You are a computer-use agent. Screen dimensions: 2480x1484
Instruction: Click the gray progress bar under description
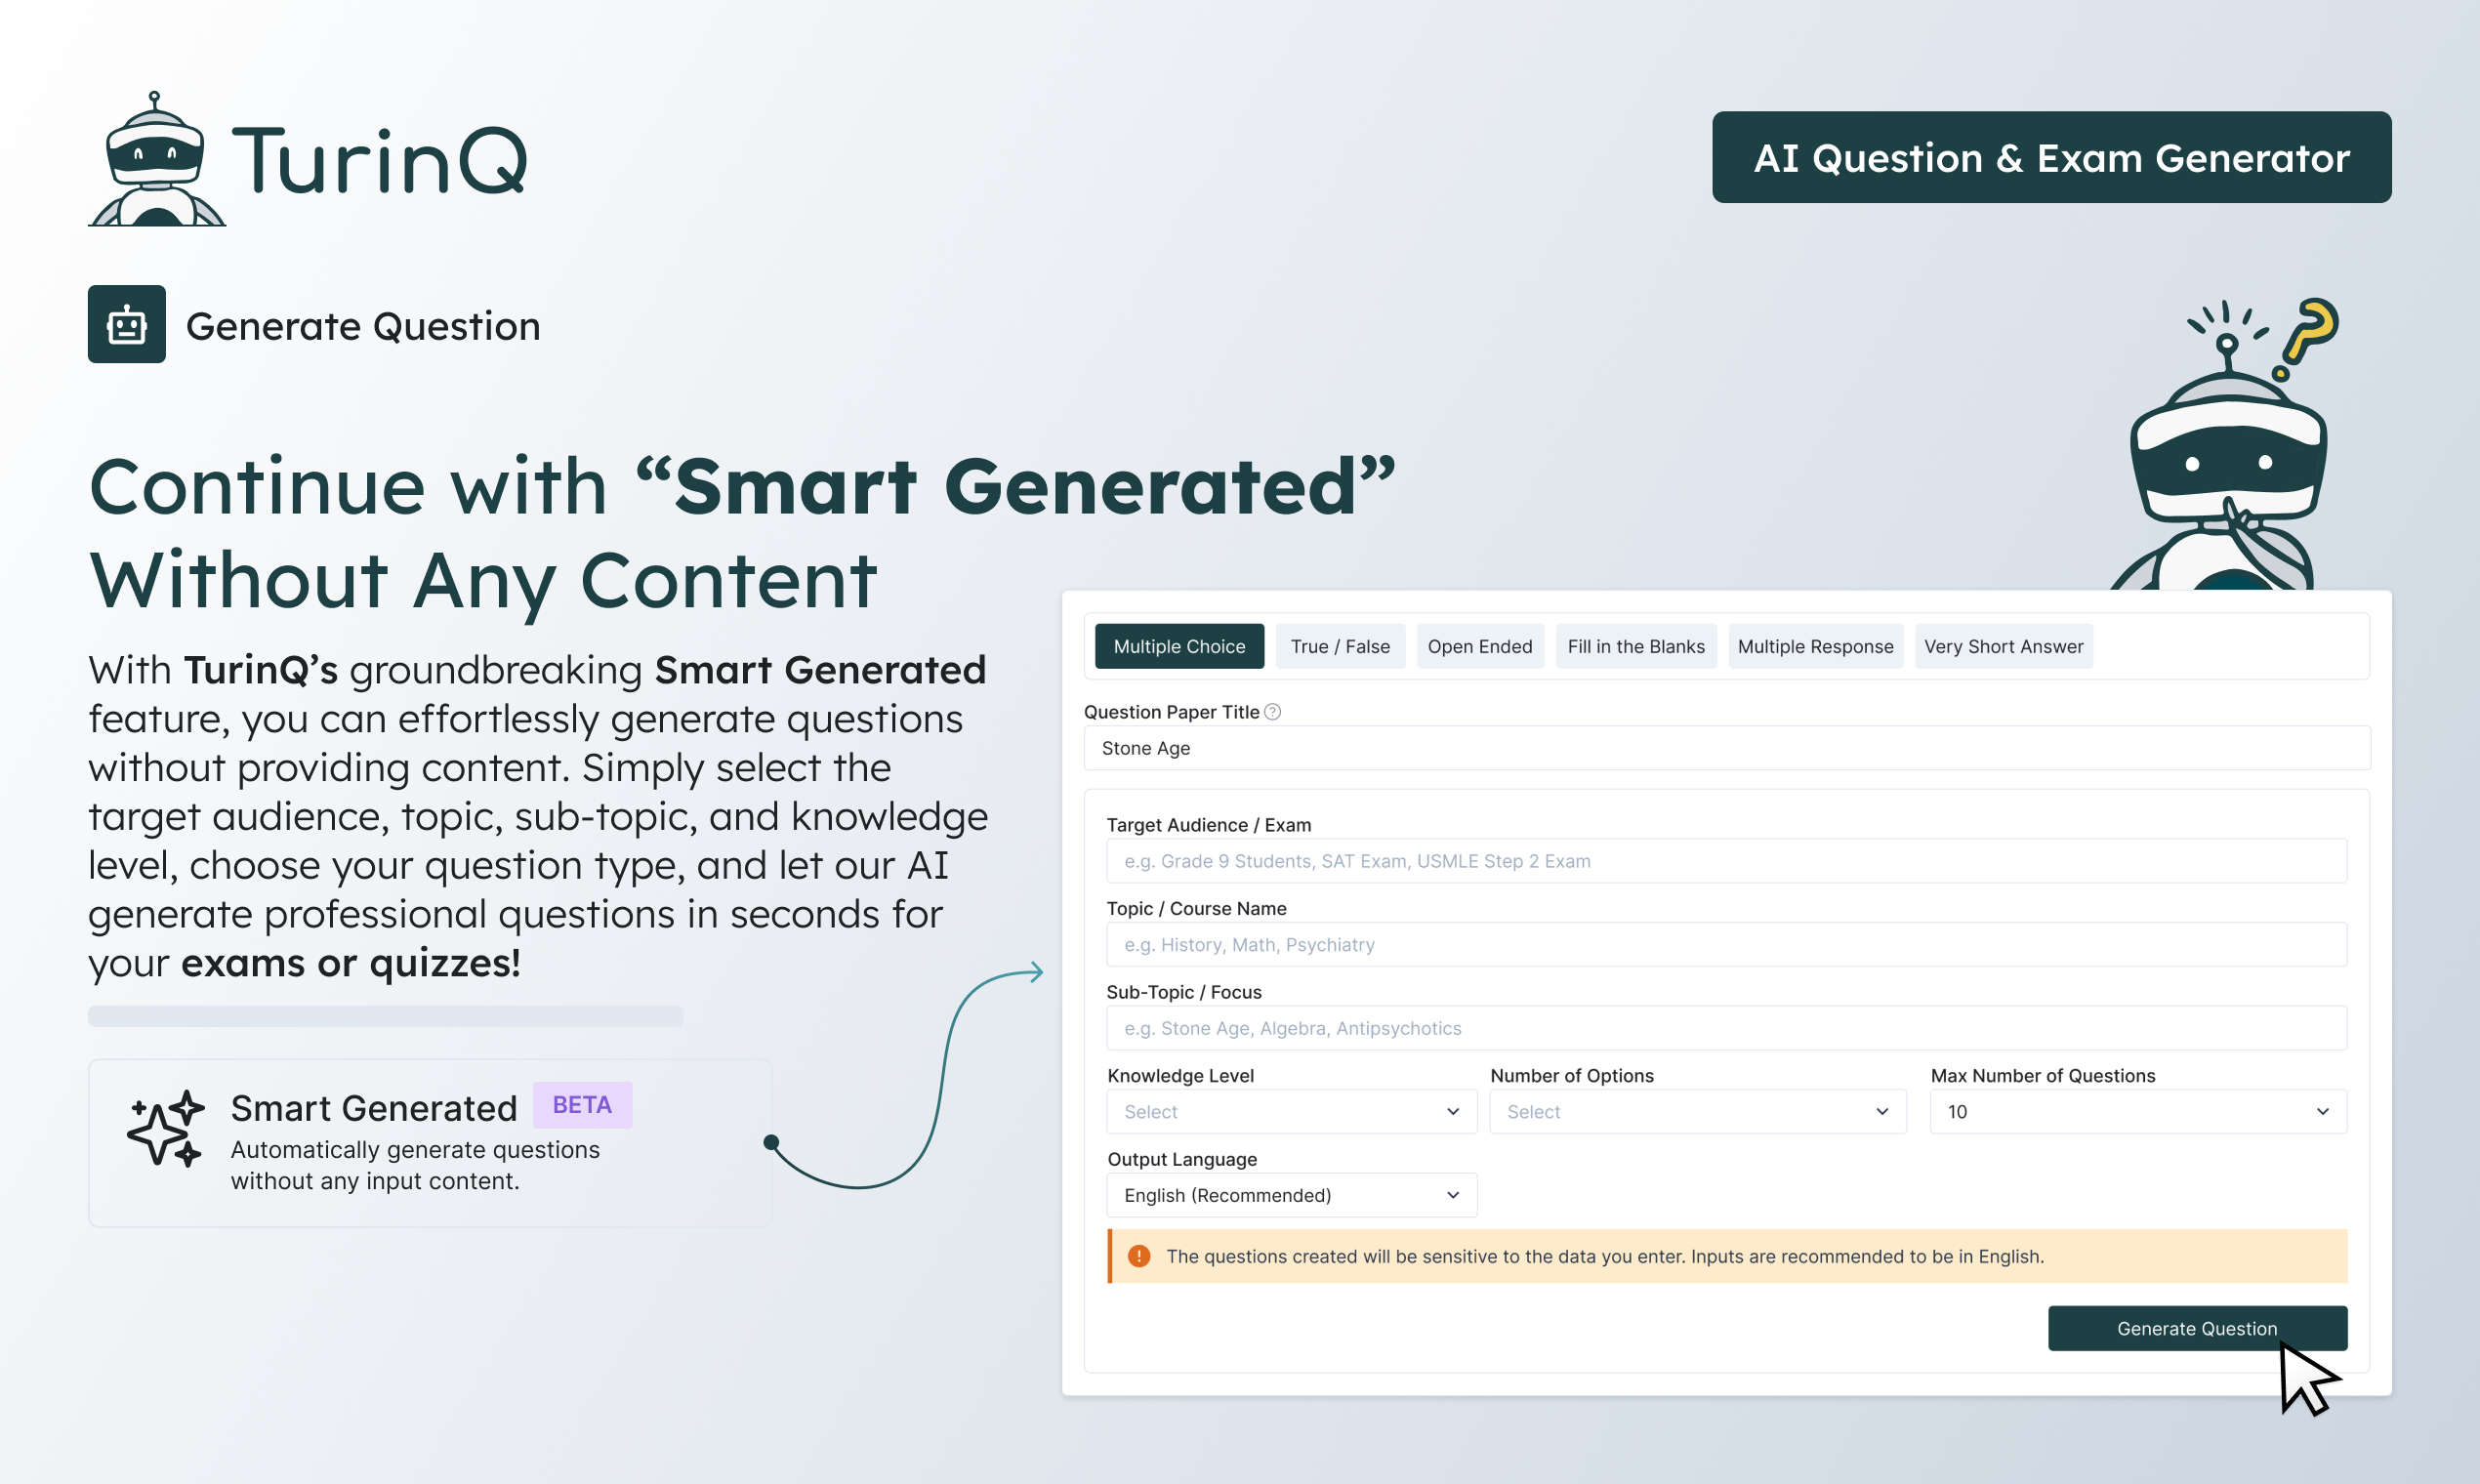(385, 1016)
